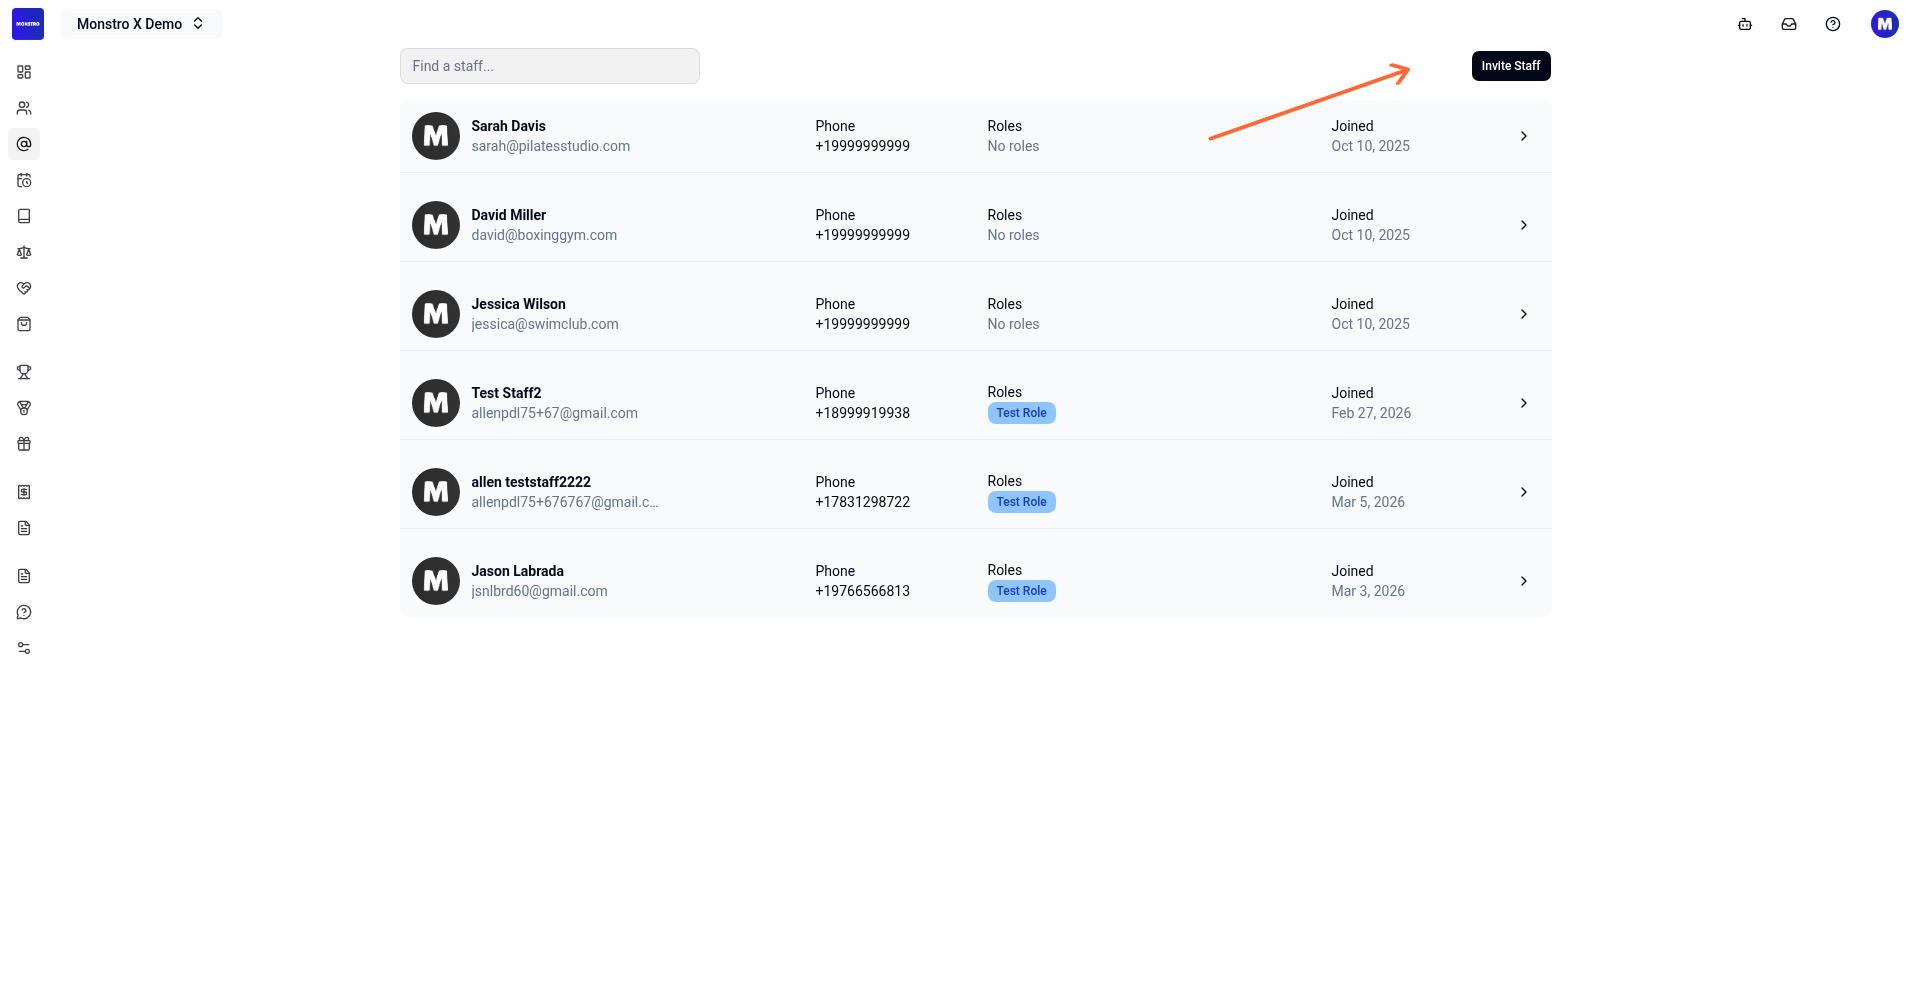Click the name allen teststaff2222
This screenshot has width=1911, height=988.
click(x=531, y=482)
